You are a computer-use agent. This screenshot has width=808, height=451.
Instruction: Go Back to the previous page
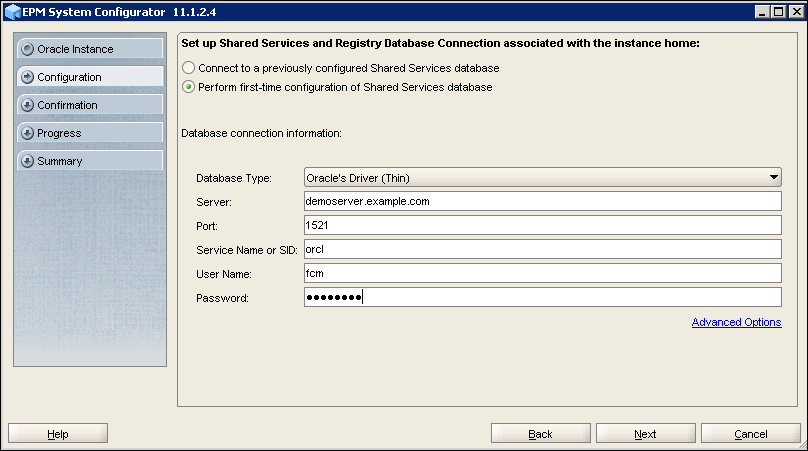point(541,433)
